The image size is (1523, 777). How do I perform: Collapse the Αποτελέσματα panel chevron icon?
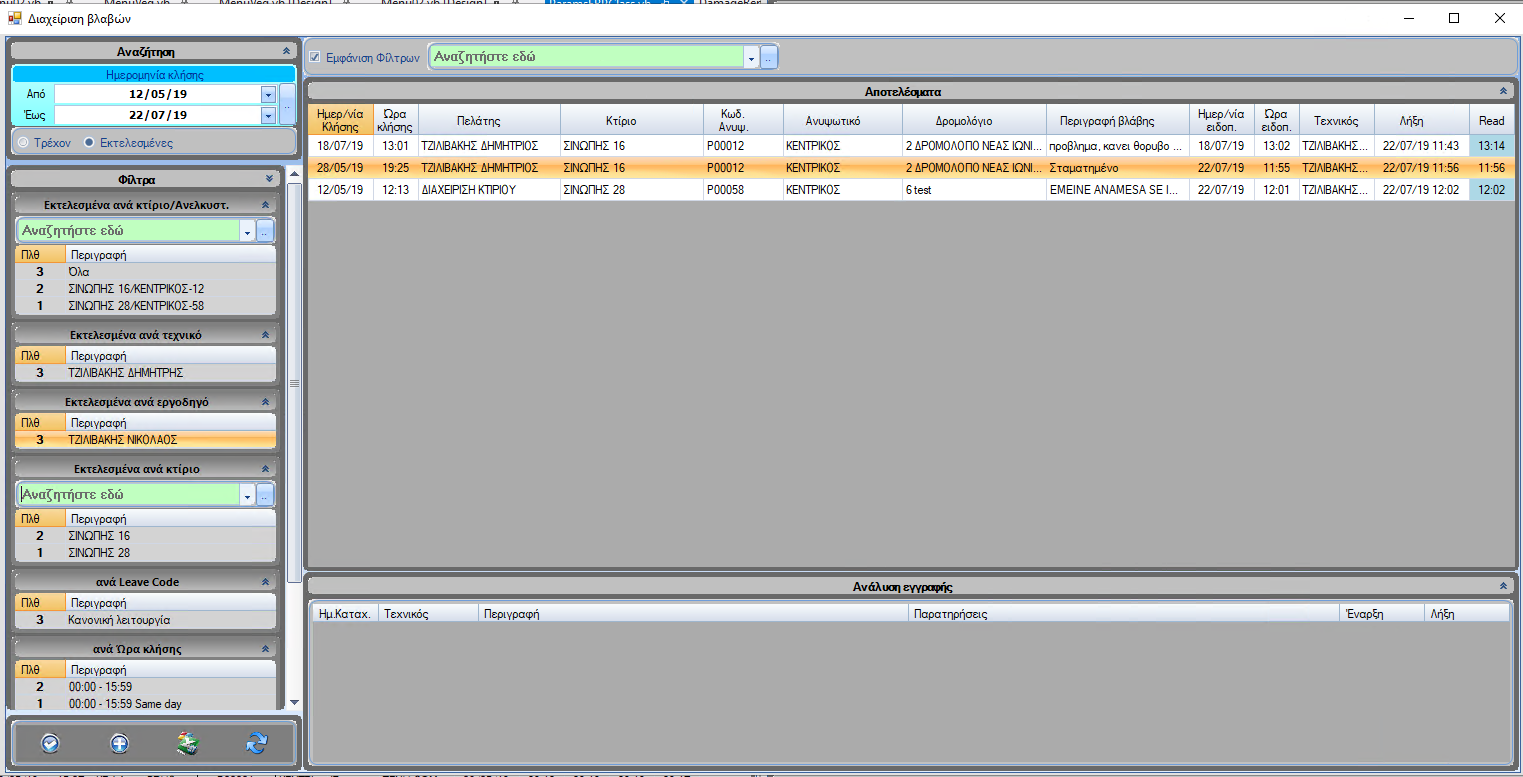click(1503, 91)
